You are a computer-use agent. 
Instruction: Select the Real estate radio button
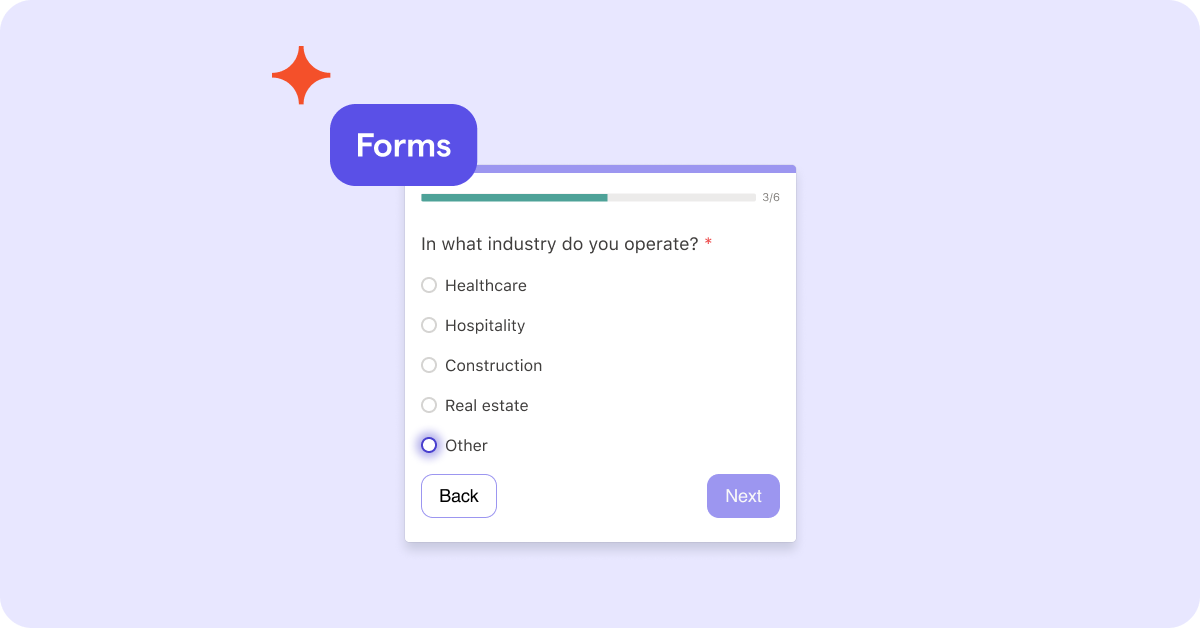pos(429,405)
